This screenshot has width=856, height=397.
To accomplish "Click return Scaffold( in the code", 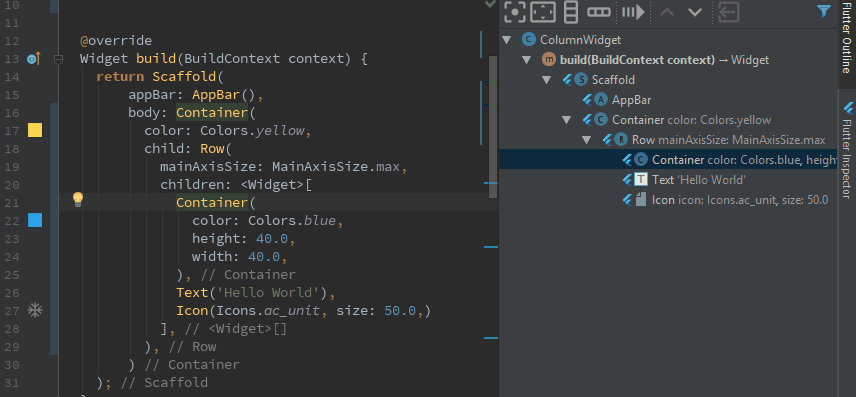I will tap(160, 77).
